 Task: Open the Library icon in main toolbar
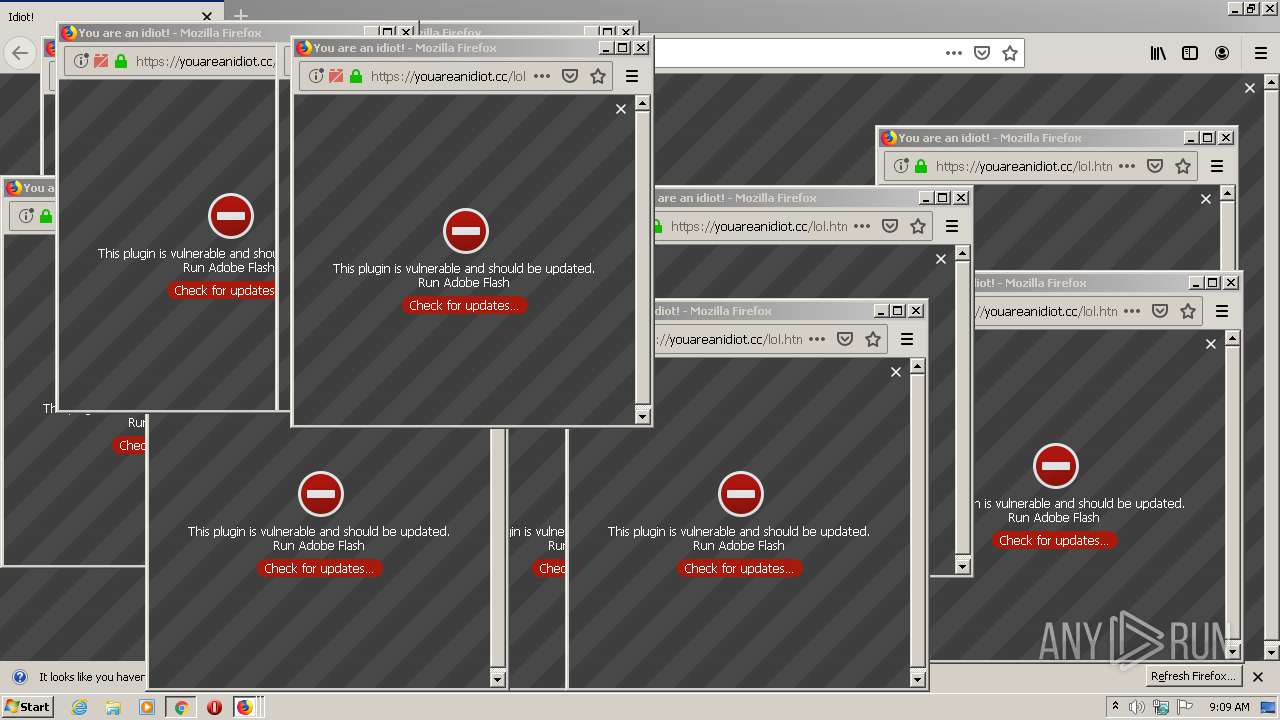[x=1158, y=53]
